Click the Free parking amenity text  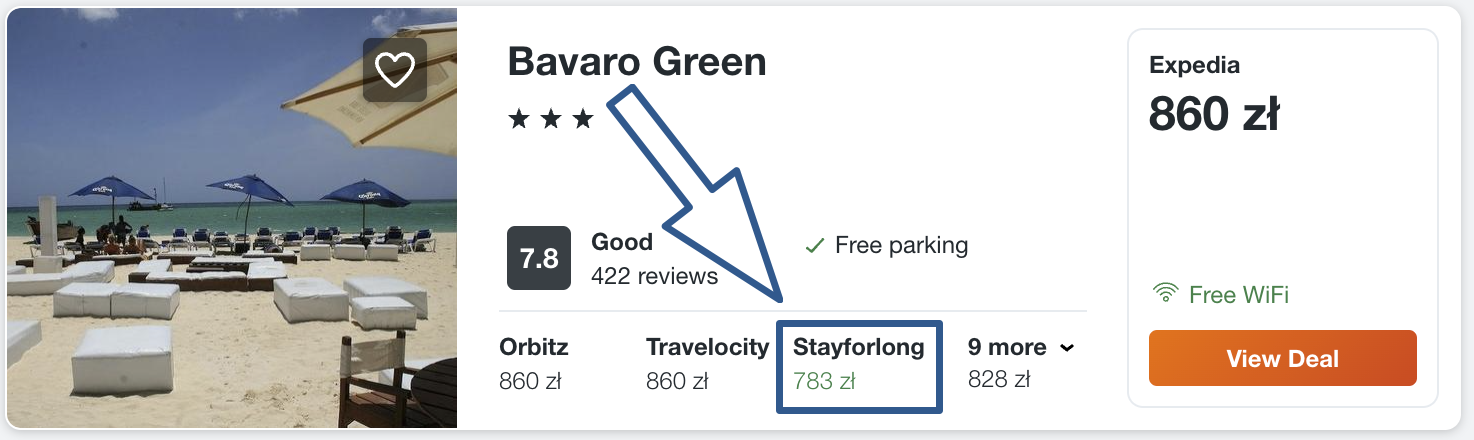[x=902, y=245]
